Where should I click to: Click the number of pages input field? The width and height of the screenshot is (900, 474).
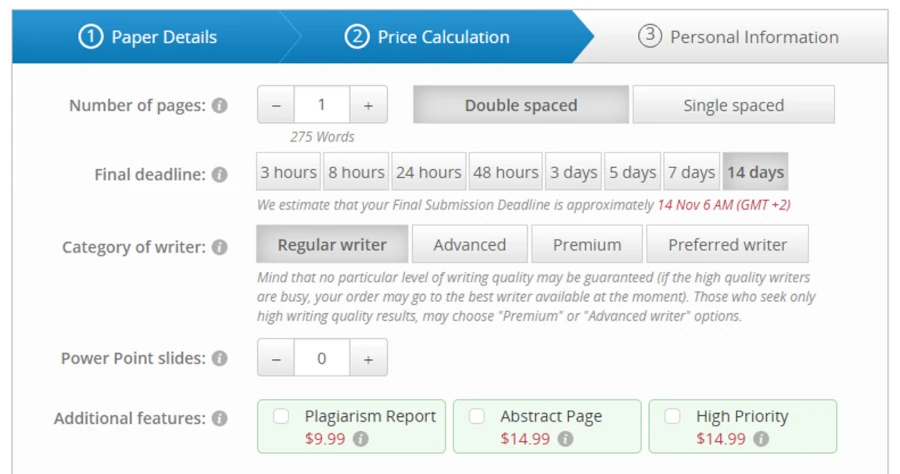[x=322, y=105]
